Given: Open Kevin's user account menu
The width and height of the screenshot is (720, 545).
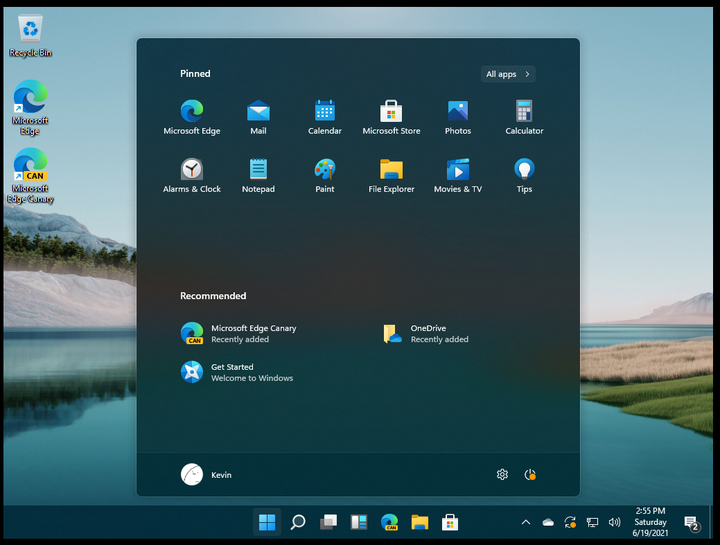Looking at the screenshot, I should point(206,474).
